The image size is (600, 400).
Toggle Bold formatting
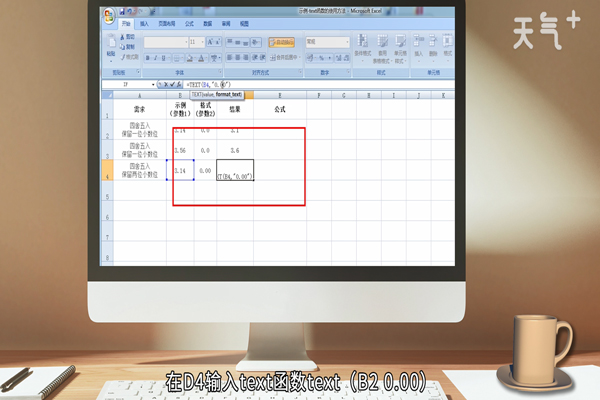[147, 57]
